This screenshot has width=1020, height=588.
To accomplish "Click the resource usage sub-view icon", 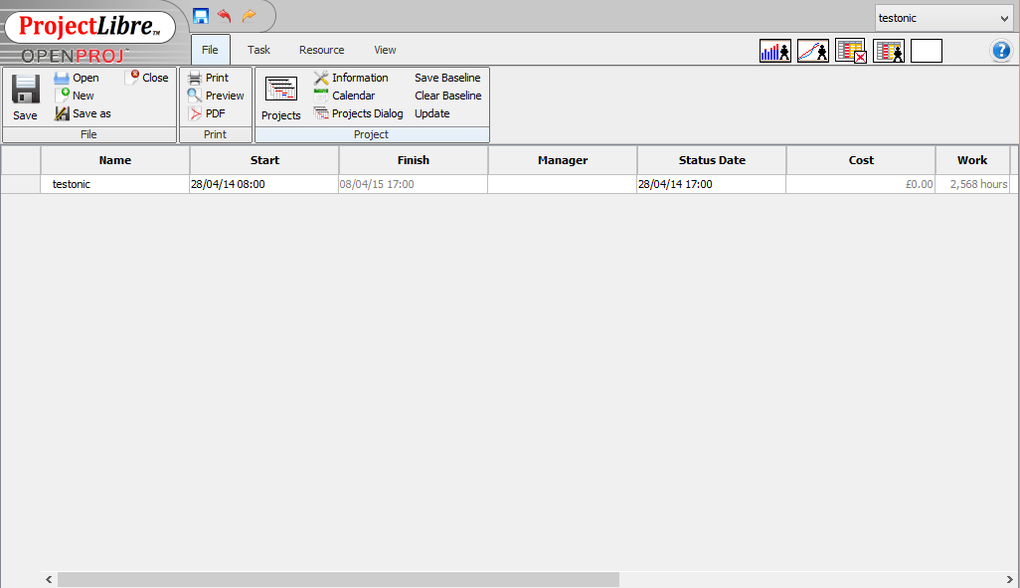I will 889,51.
